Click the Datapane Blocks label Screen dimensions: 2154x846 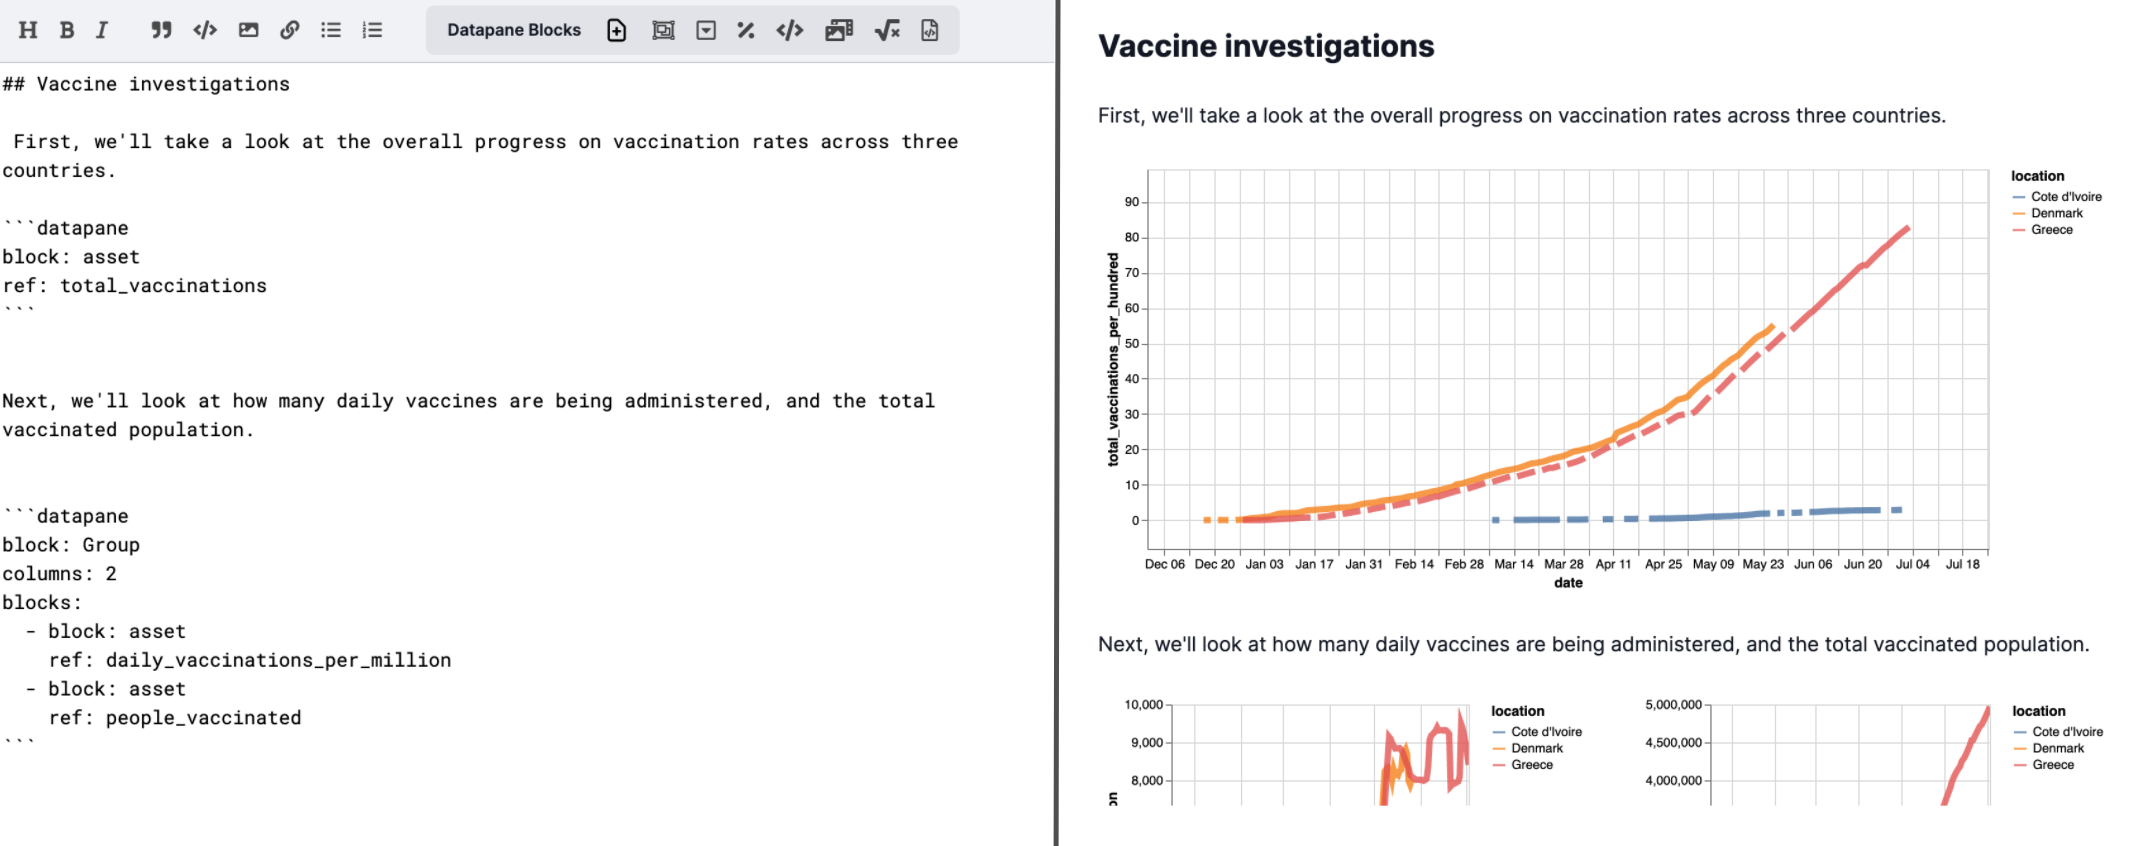pos(514,30)
